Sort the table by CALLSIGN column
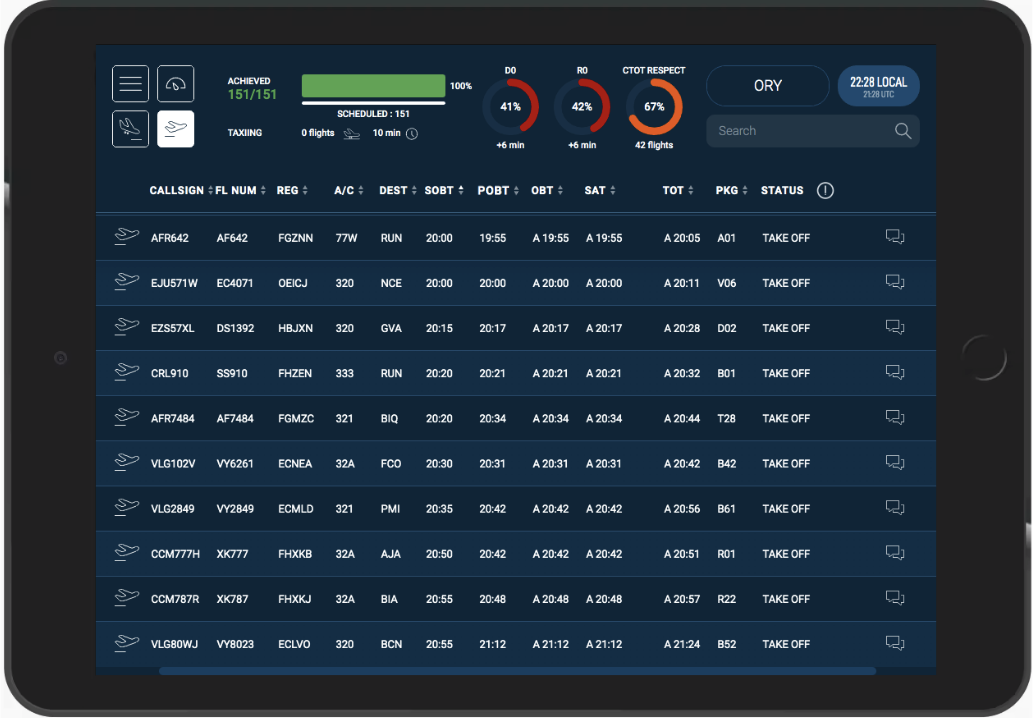The width and height of the screenshot is (1035, 718). [180, 190]
